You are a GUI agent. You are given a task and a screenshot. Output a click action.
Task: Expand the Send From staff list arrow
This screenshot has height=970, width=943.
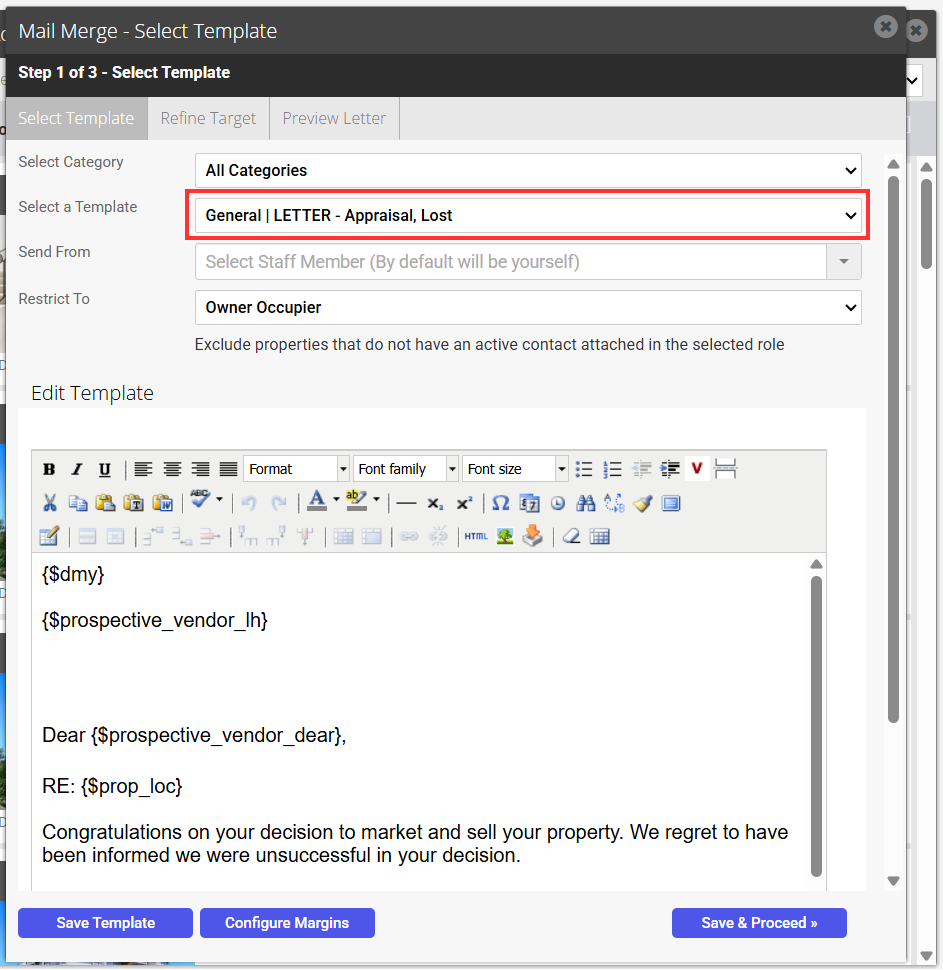click(844, 262)
